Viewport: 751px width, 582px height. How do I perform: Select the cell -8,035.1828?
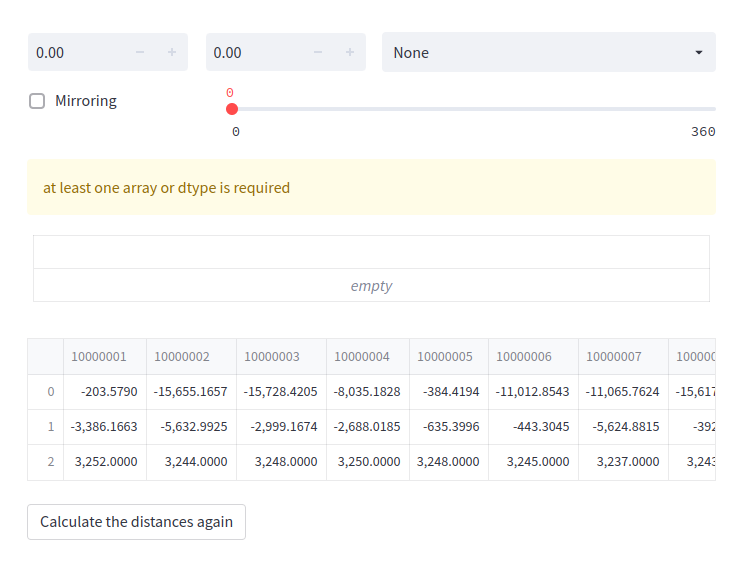(x=368, y=392)
